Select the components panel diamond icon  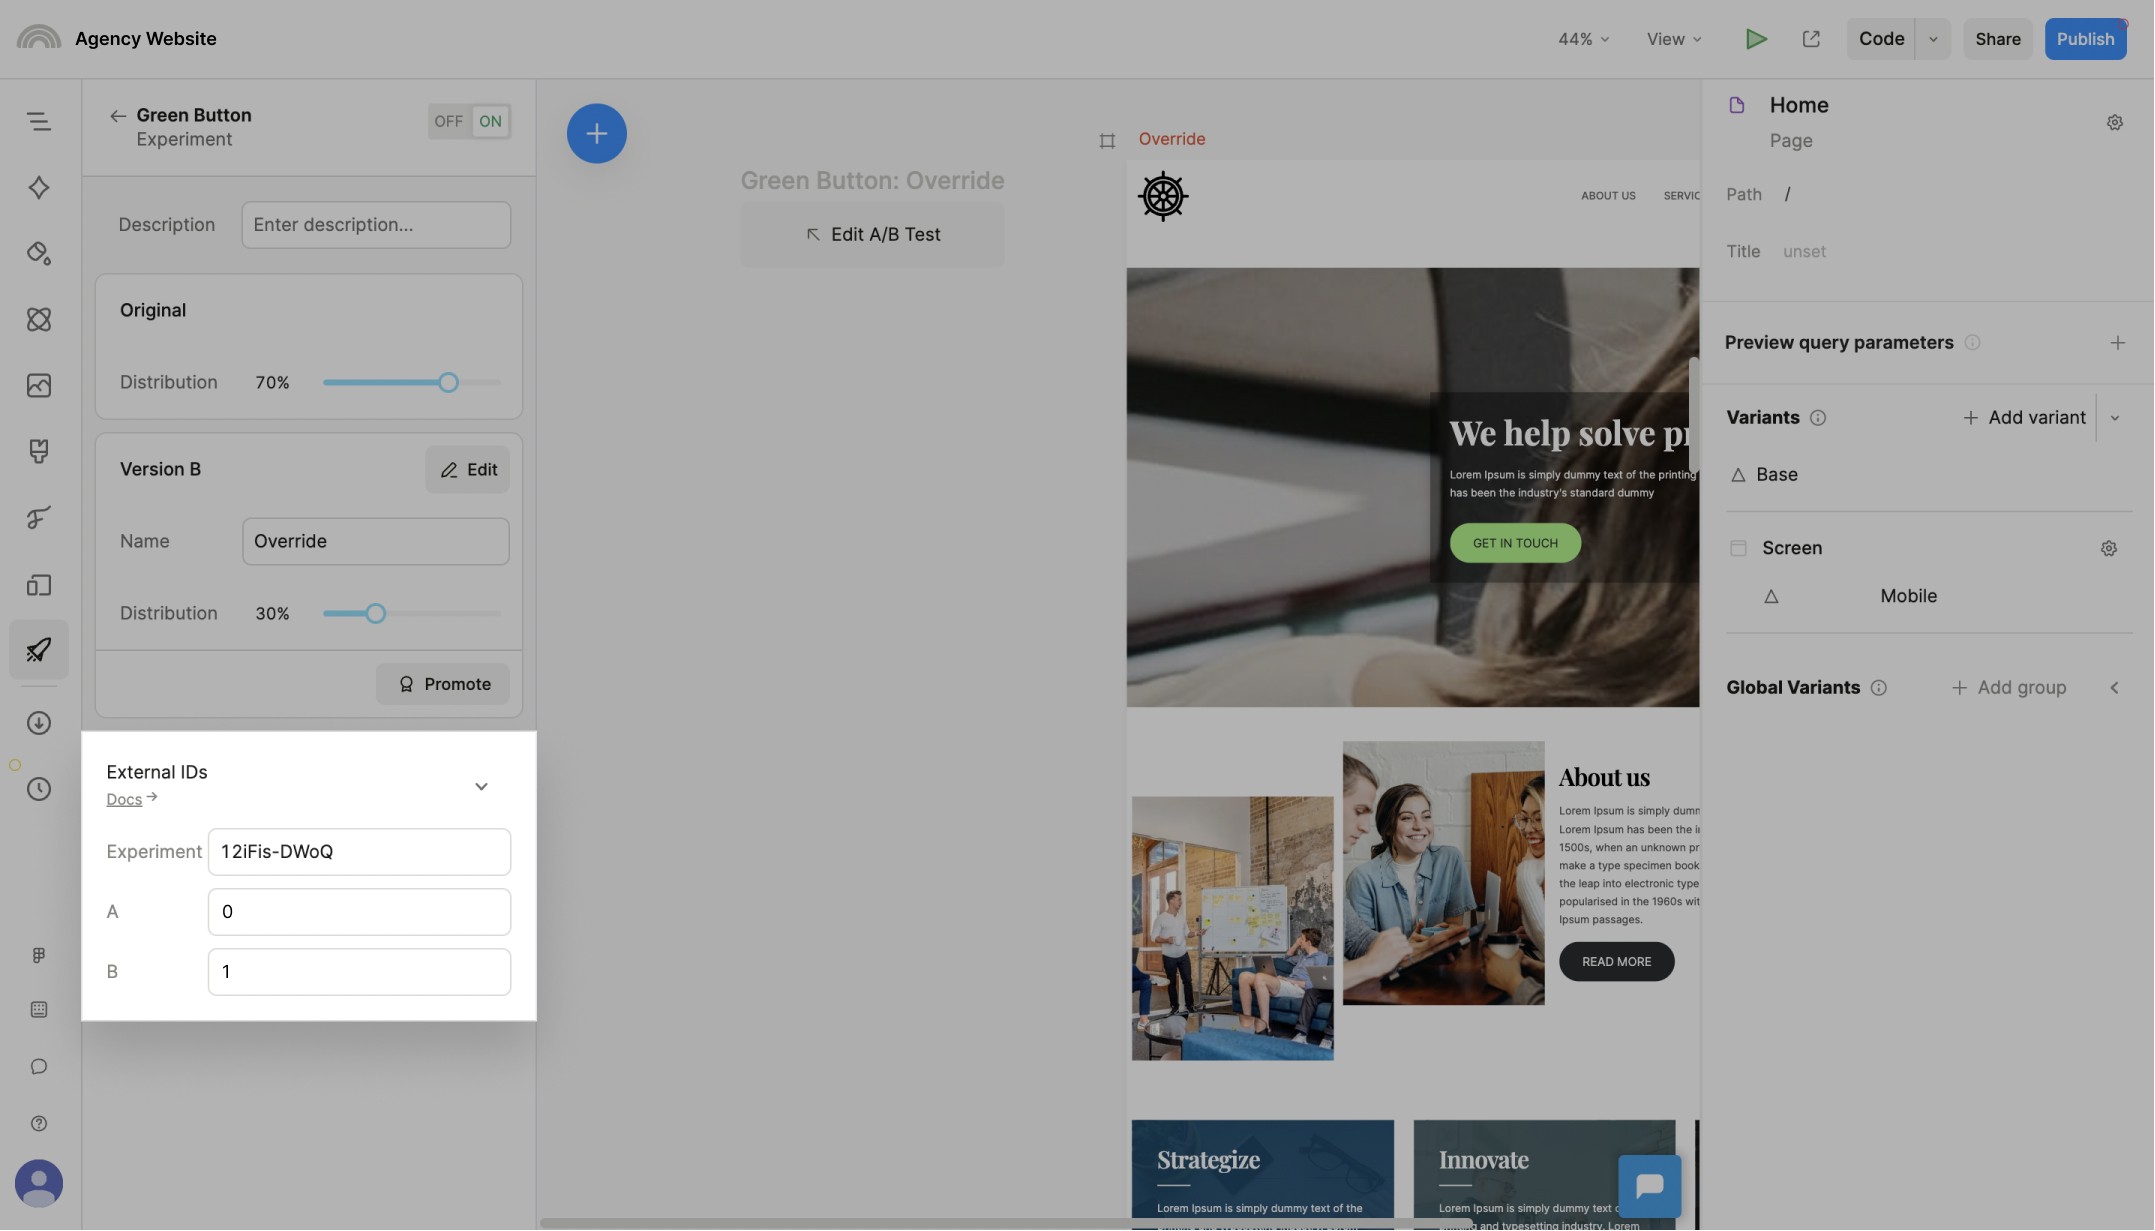pos(38,187)
